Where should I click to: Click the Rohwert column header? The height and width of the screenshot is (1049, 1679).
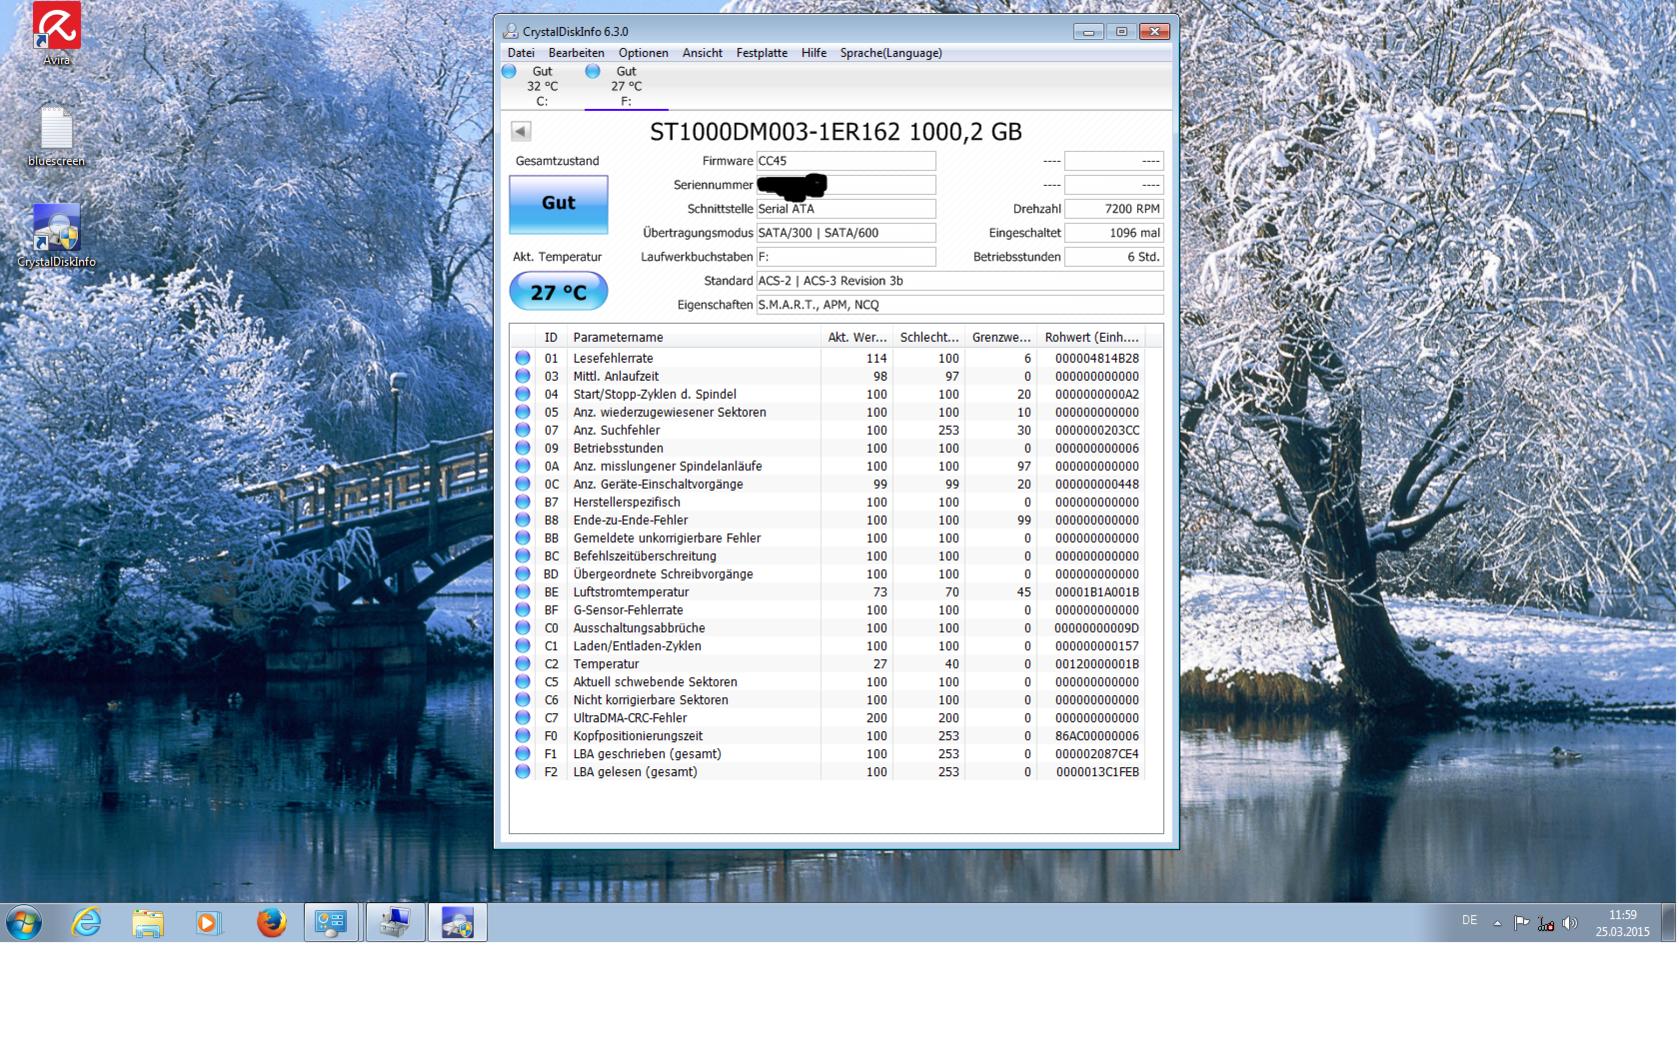tap(1091, 337)
